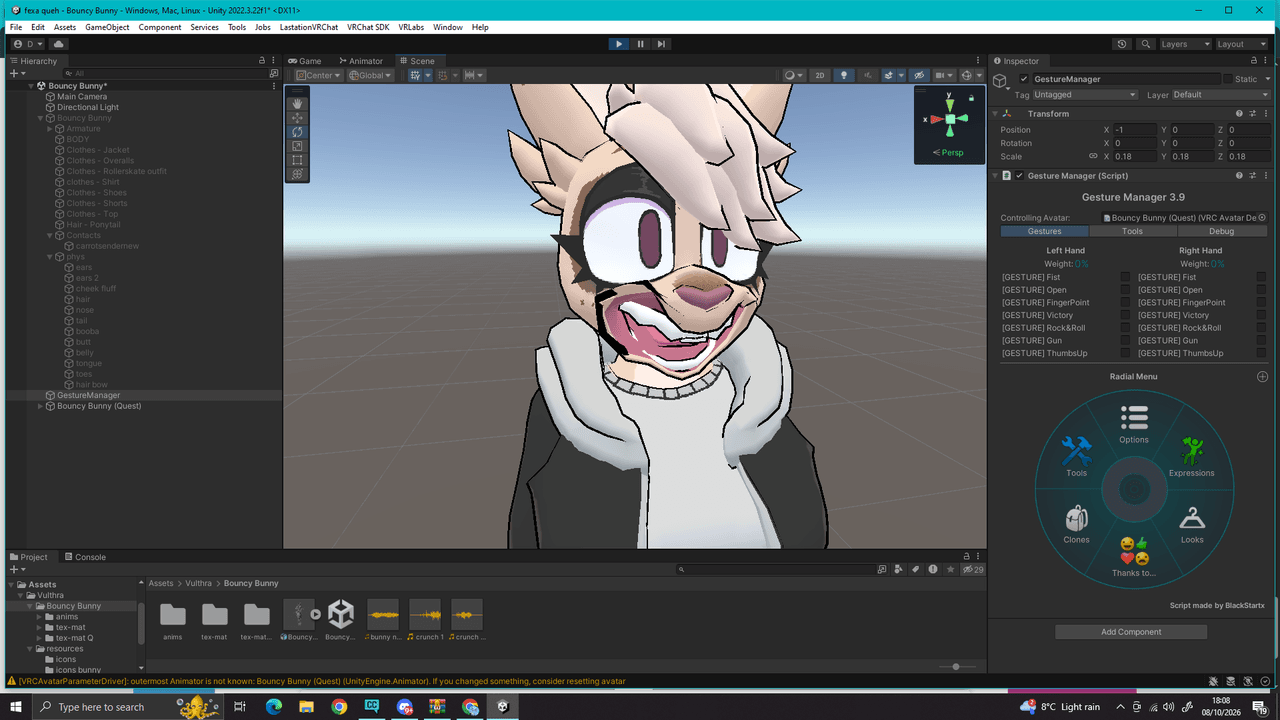Enable the Static checkbox

coord(1228,79)
